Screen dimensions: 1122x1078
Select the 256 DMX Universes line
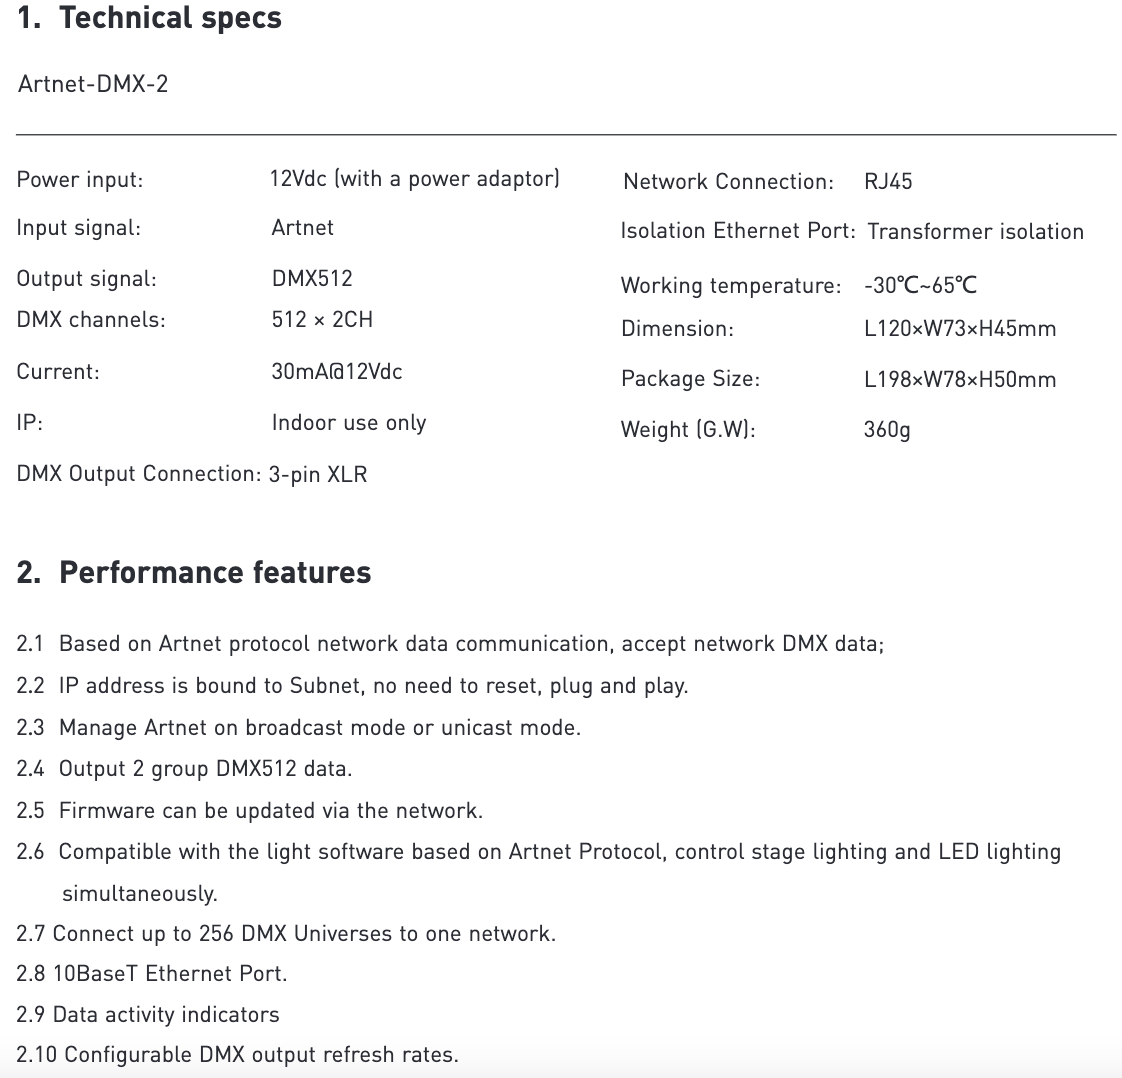(286, 934)
